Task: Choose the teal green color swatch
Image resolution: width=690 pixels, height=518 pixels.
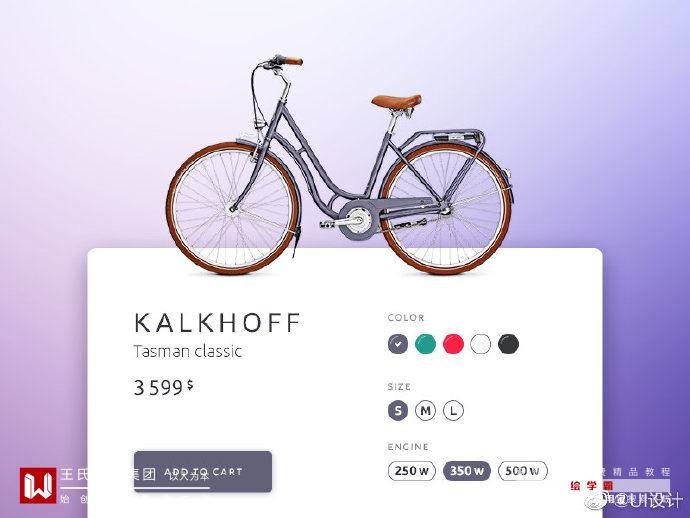Action: pos(426,344)
